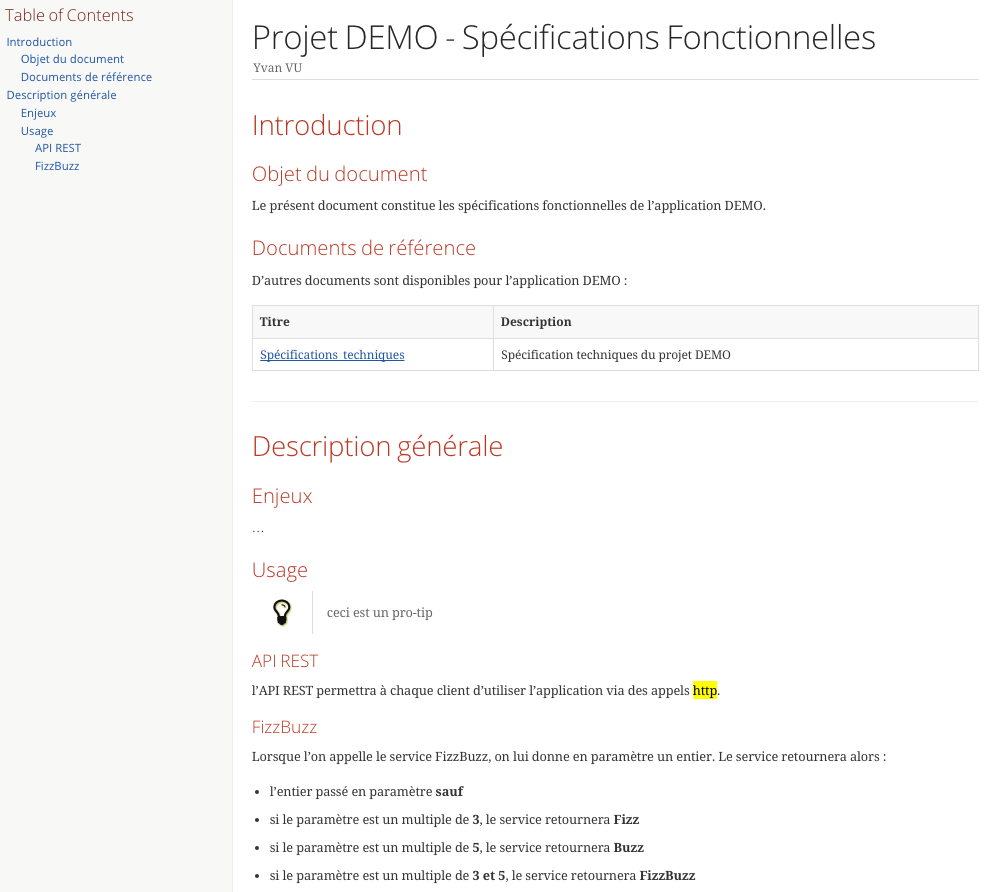The image size is (990, 892).
Task: Open API REST entry in sidebar contents
Action: [58, 148]
